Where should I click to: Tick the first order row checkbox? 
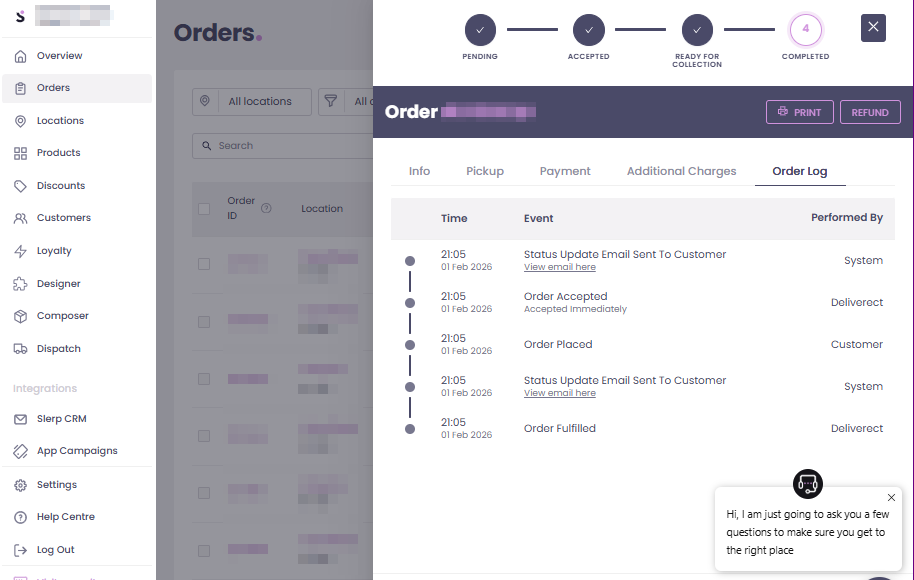[204, 264]
